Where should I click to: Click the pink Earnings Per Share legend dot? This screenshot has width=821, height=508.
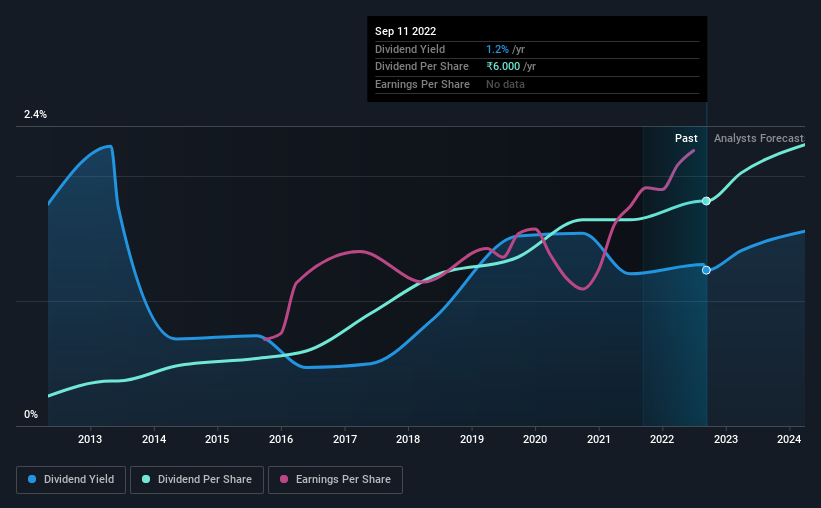click(x=284, y=479)
